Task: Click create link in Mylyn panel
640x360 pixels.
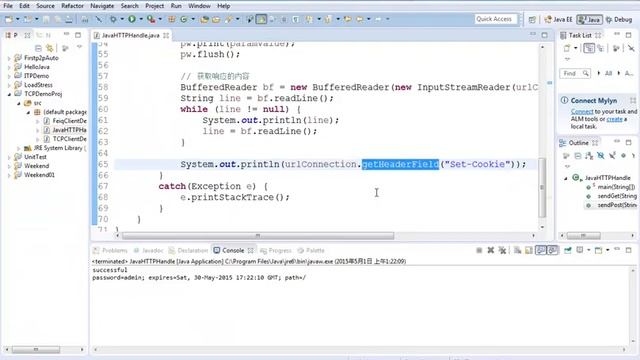Action: (x=614, y=119)
